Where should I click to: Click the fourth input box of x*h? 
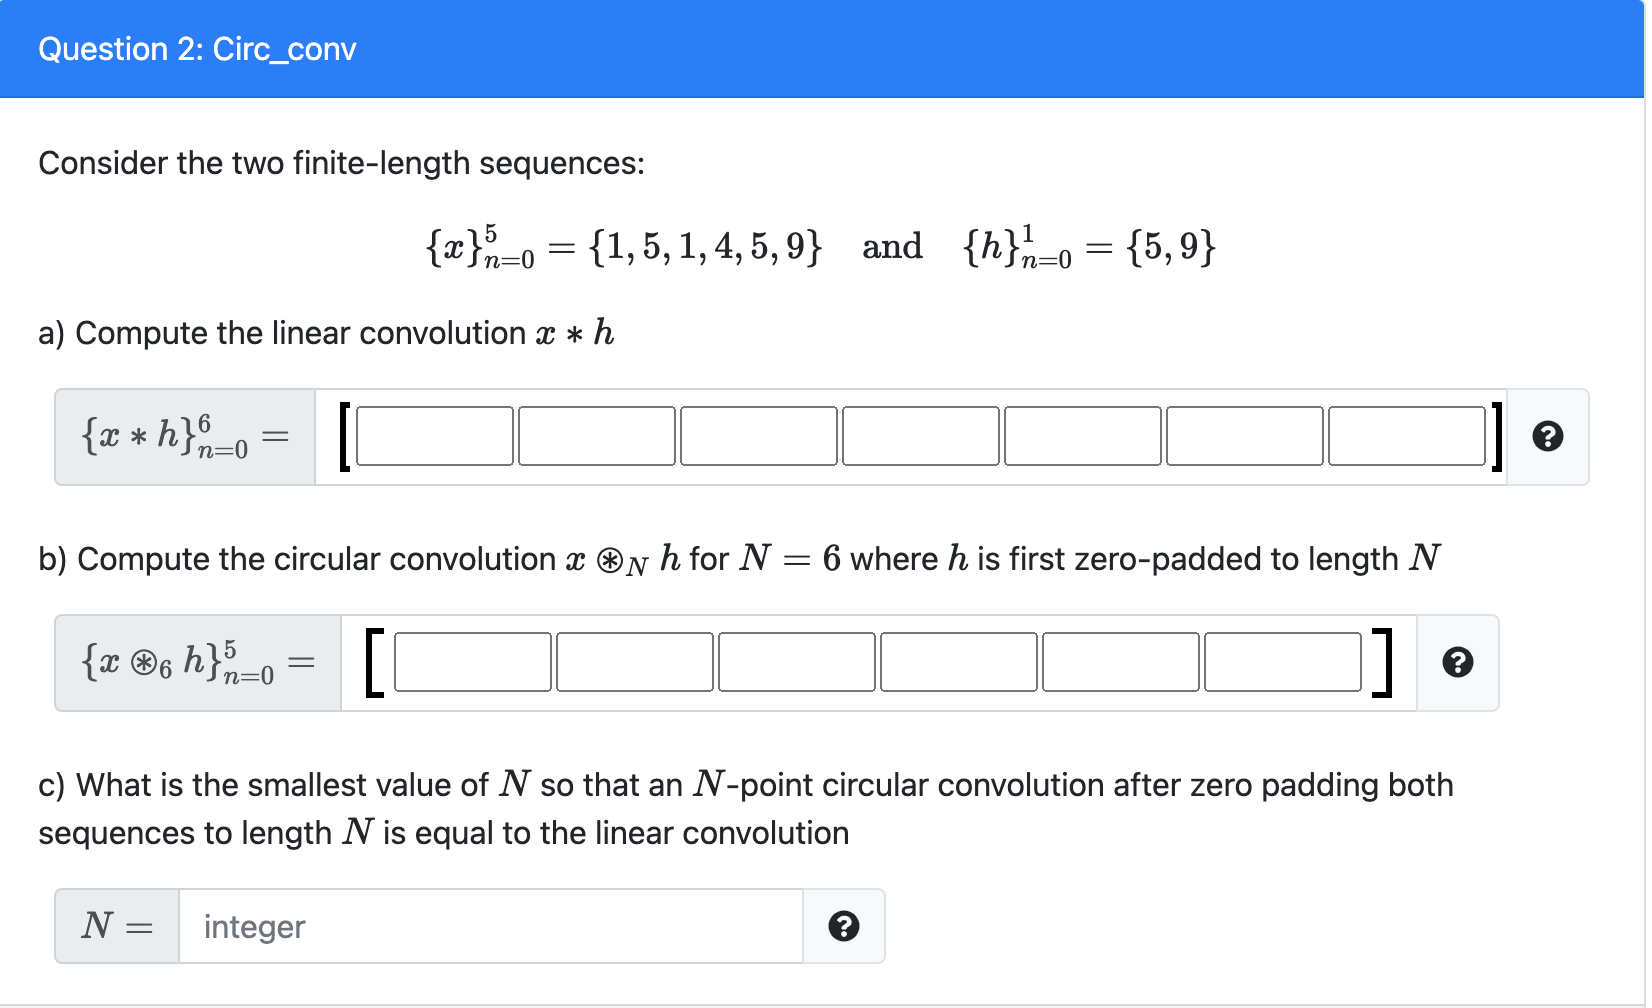(x=920, y=436)
